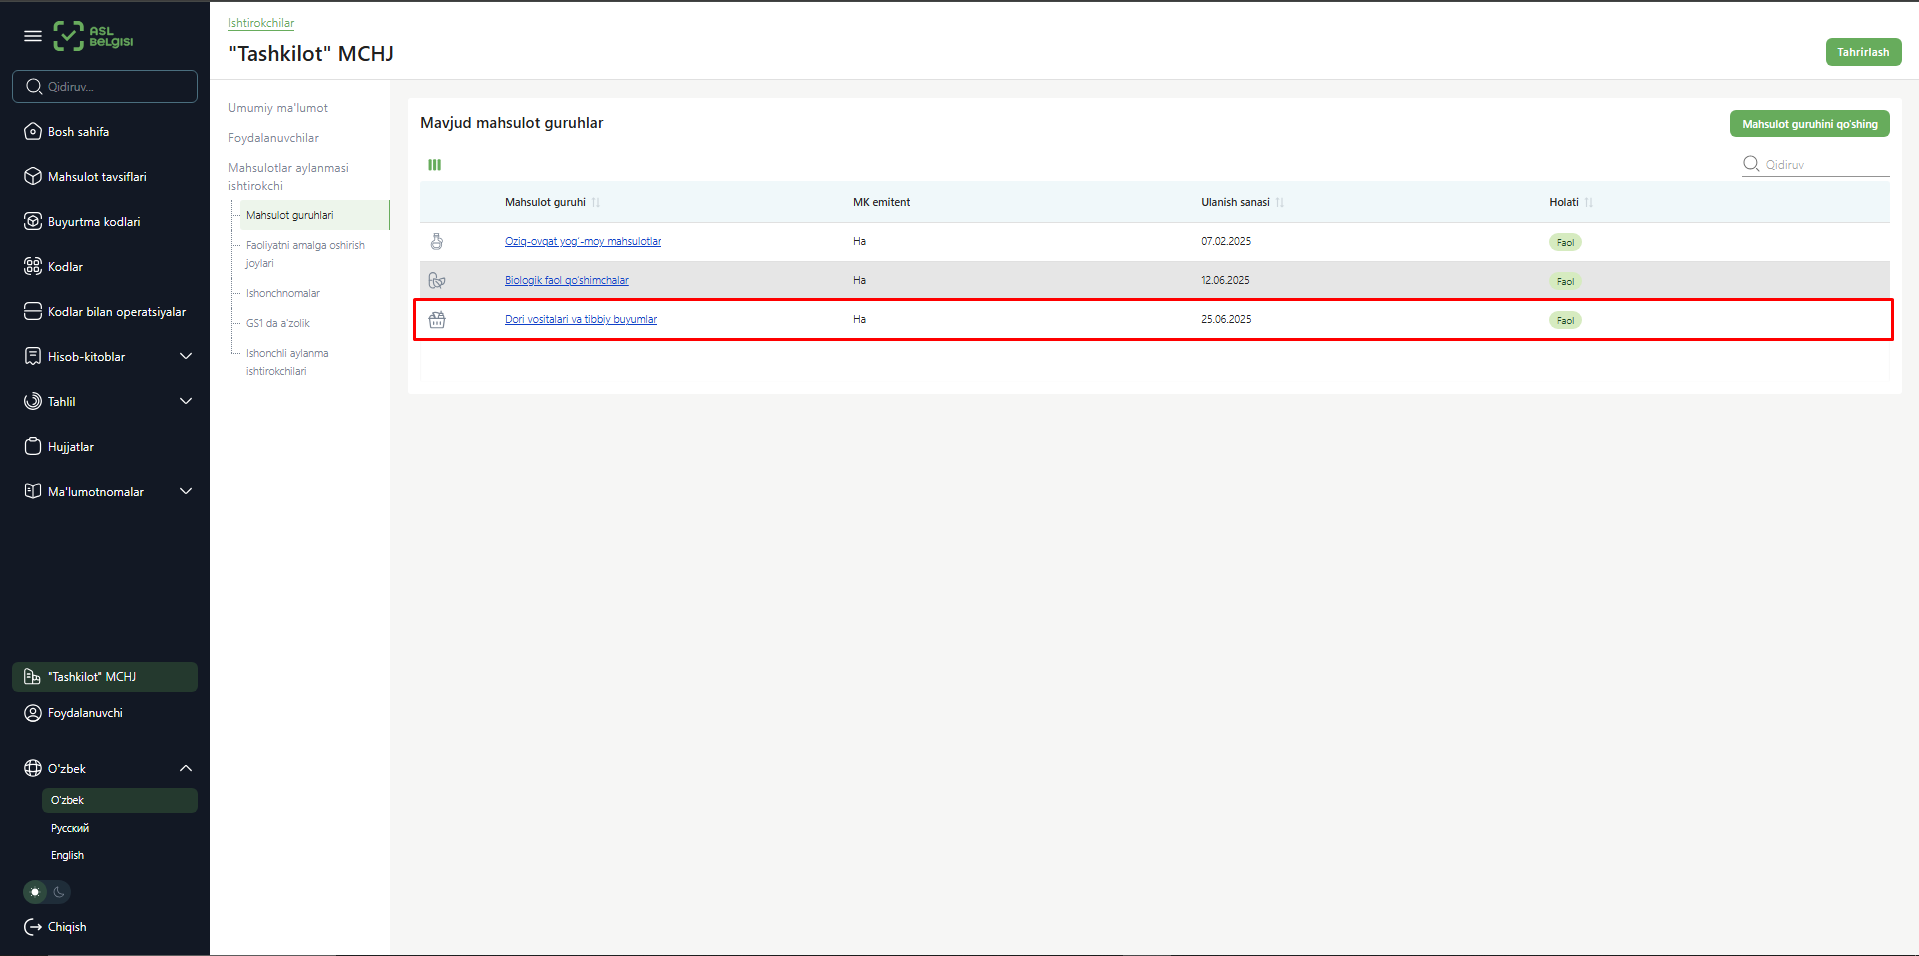The height and width of the screenshot is (956, 1919).
Task: Select the light theme sun toggle
Action: [x=35, y=892]
